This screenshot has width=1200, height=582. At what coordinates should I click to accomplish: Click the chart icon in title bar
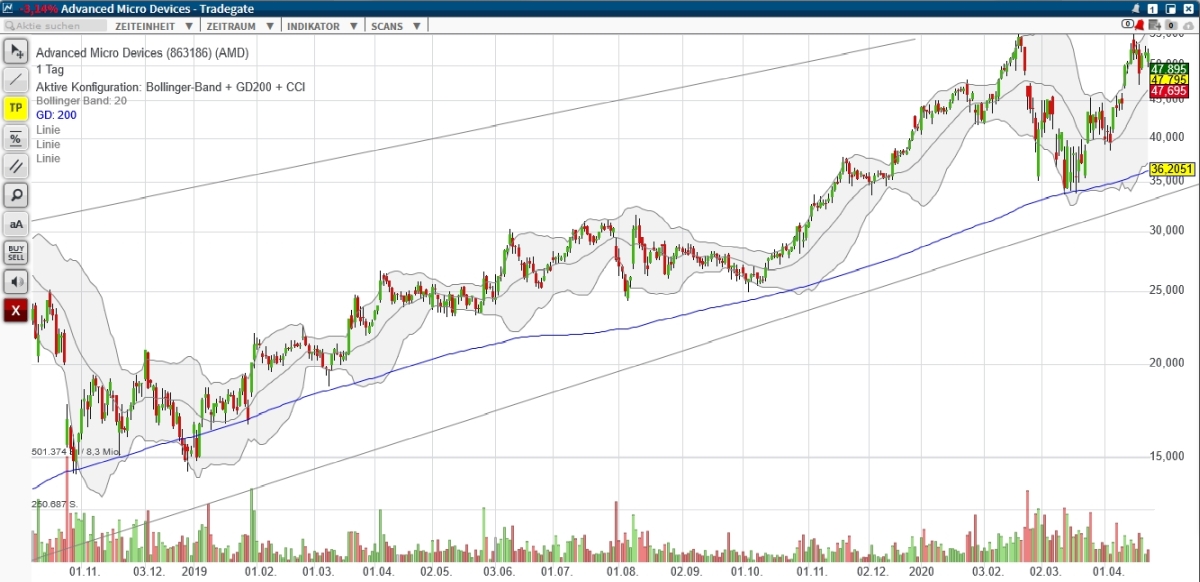tap(7, 7)
